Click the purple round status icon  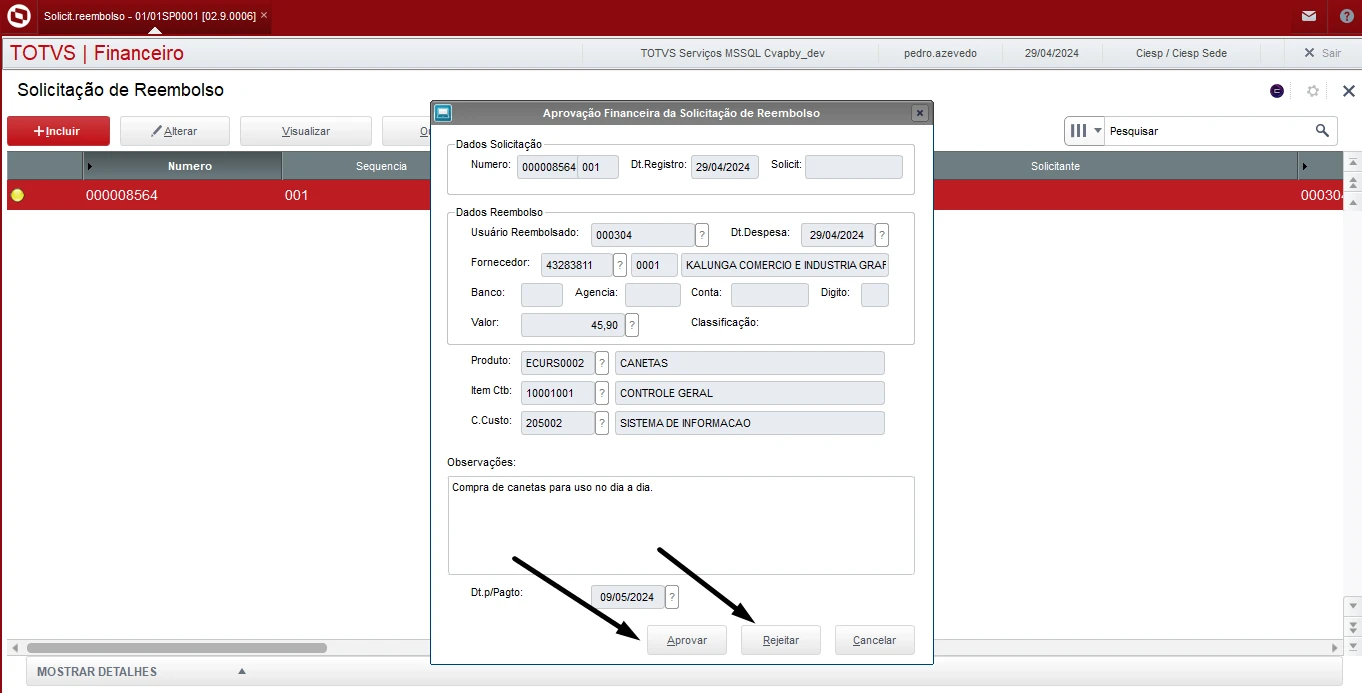(x=1277, y=91)
